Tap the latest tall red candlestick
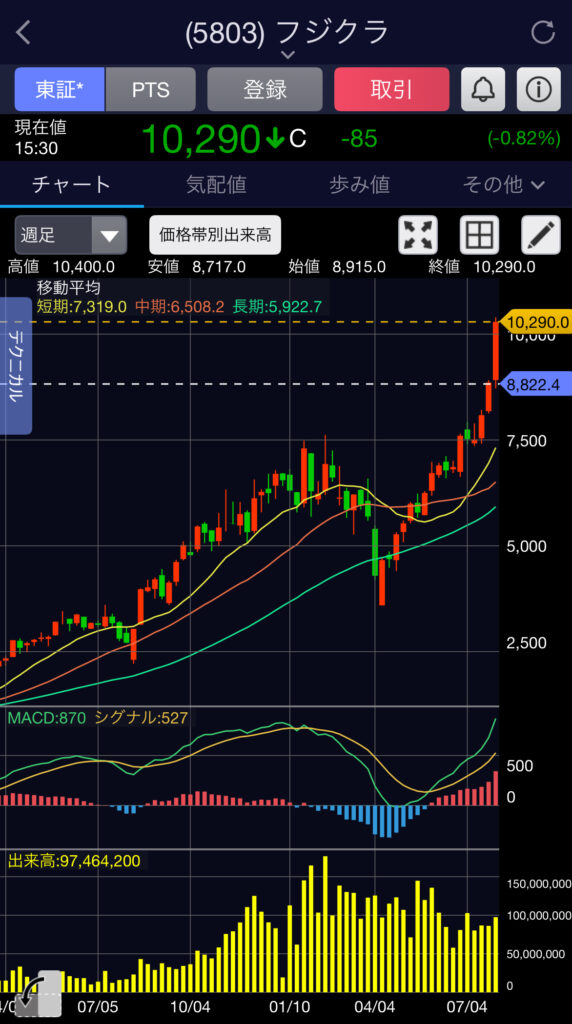 tap(495, 351)
